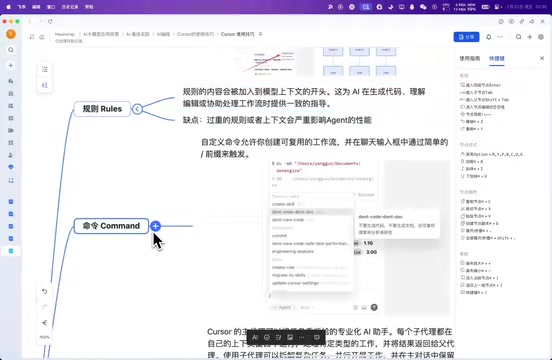Open the settings gear in the top-right corner
The image size is (552, 360).
(541, 37)
